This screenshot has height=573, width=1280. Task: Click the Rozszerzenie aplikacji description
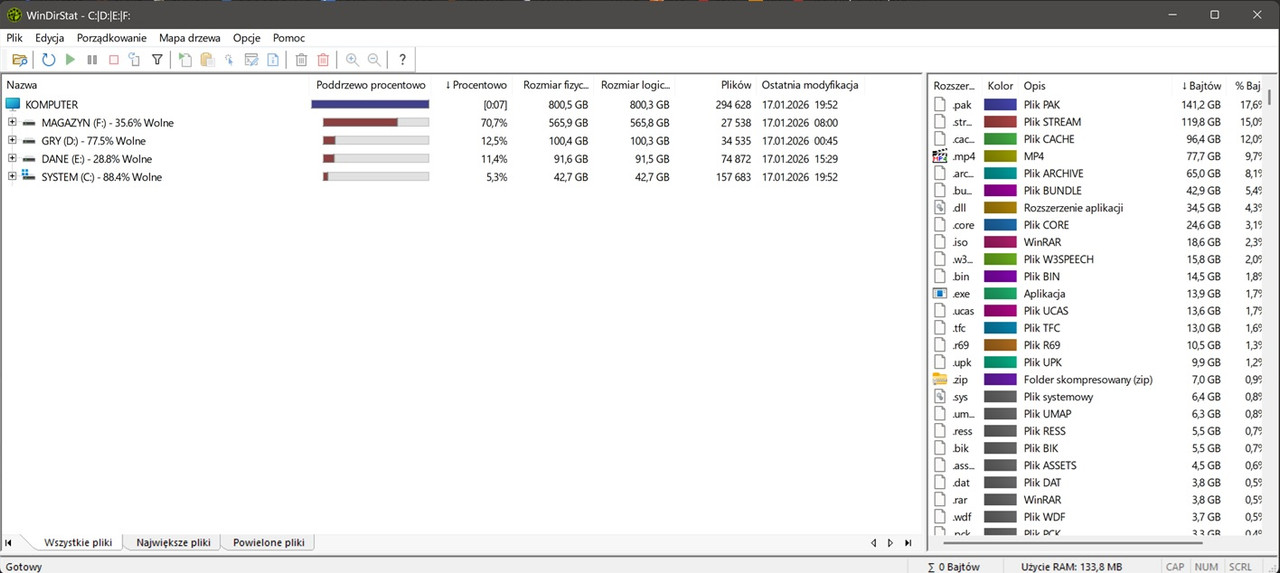click(x=1074, y=208)
